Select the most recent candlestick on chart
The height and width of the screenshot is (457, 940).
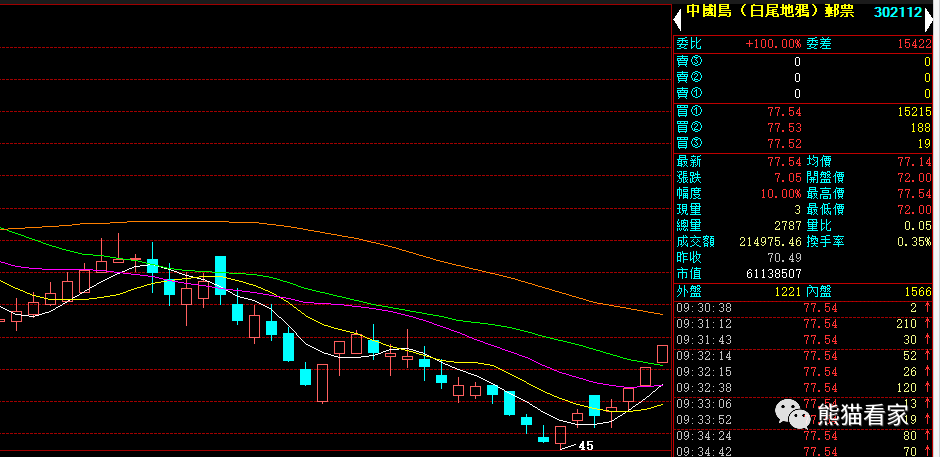662,354
